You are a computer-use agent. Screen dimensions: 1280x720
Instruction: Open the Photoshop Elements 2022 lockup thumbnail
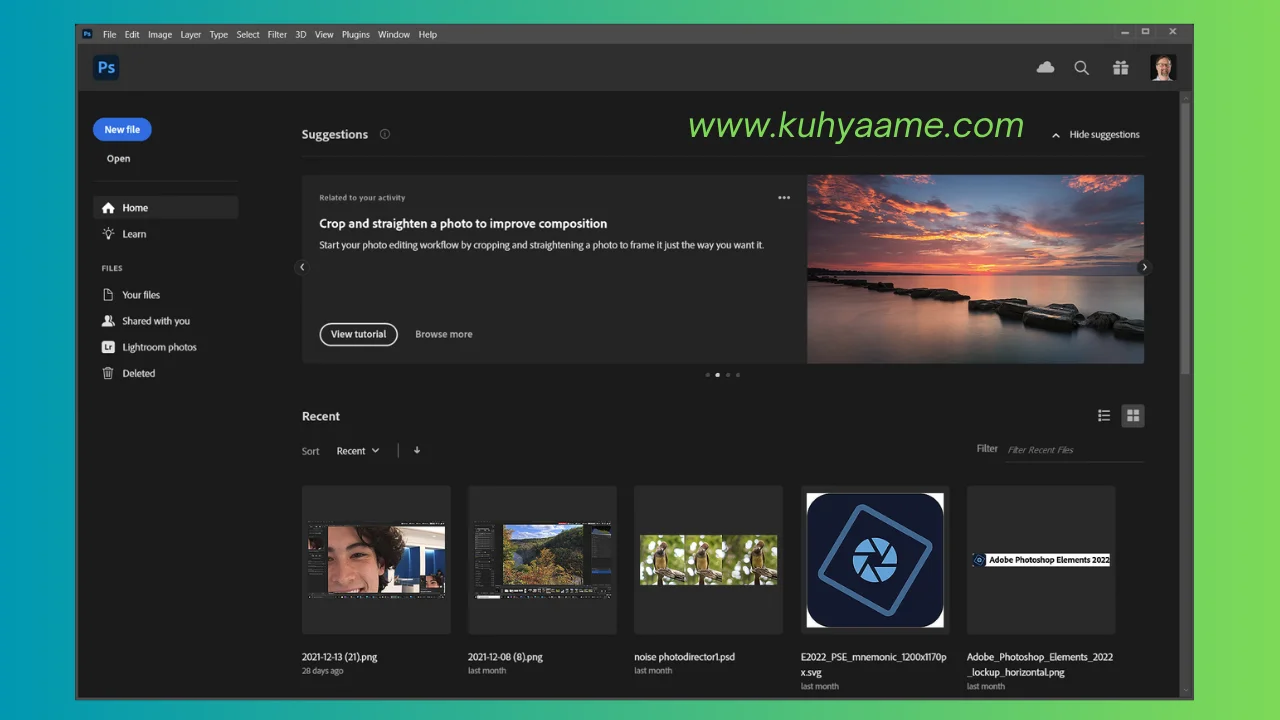pos(1041,560)
